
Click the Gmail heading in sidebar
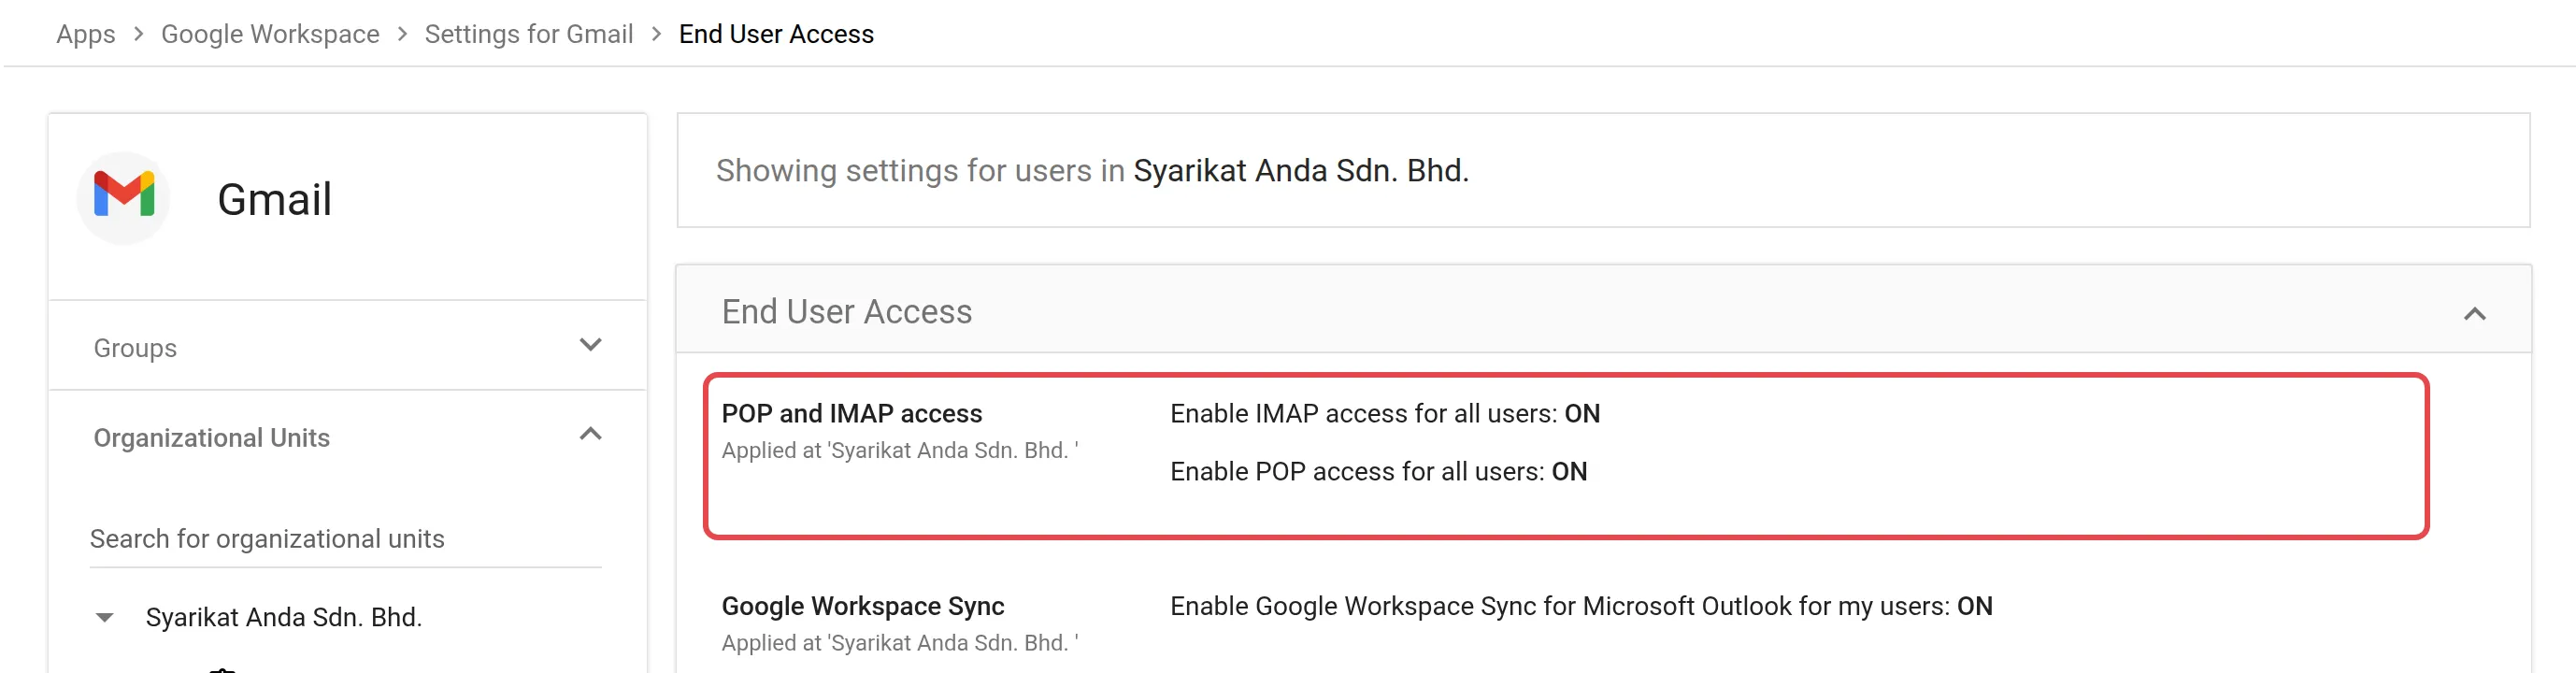click(274, 199)
